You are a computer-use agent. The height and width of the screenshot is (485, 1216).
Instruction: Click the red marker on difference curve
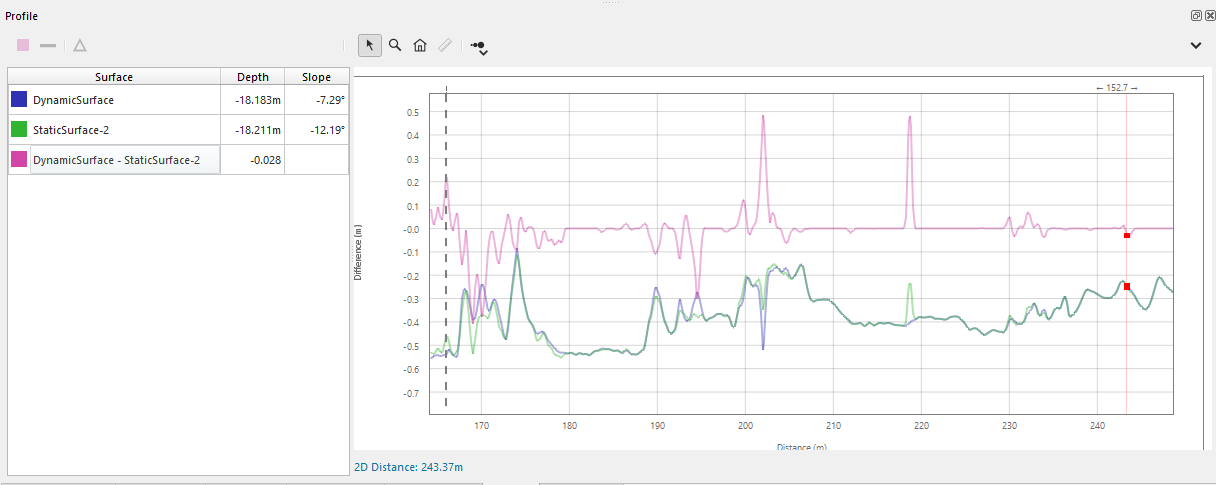[1127, 236]
